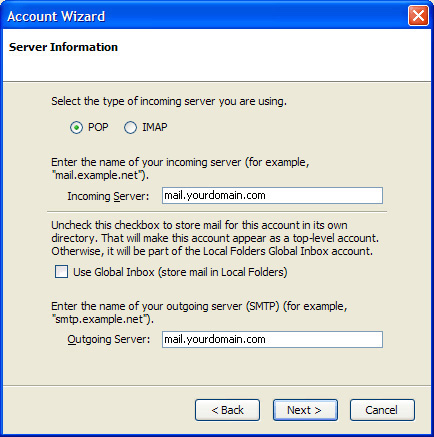Image resolution: width=434 pixels, height=437 pixels.
Task: Click the "Uncheck this checkbox" explanation paragraph
Action: (215, 238)
